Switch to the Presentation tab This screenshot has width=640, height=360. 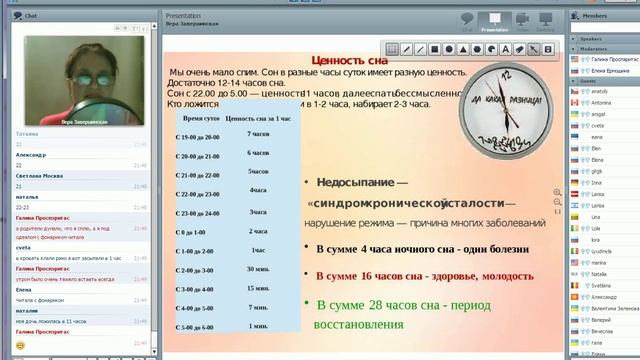click(494, 22)
